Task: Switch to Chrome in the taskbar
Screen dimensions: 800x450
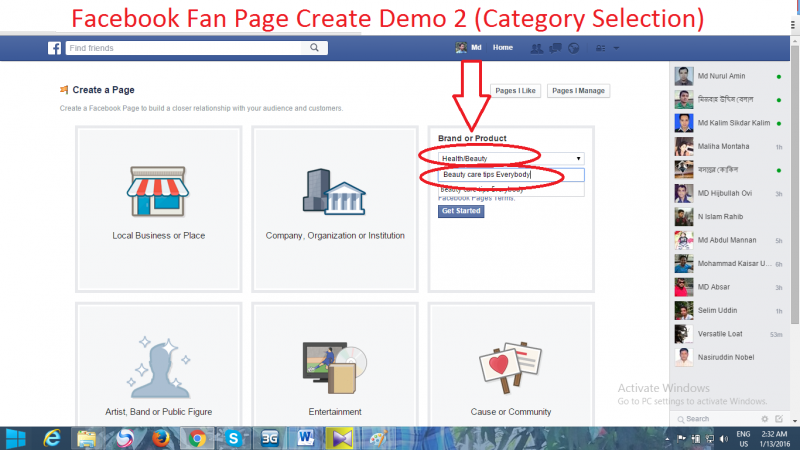Action: 197,438
